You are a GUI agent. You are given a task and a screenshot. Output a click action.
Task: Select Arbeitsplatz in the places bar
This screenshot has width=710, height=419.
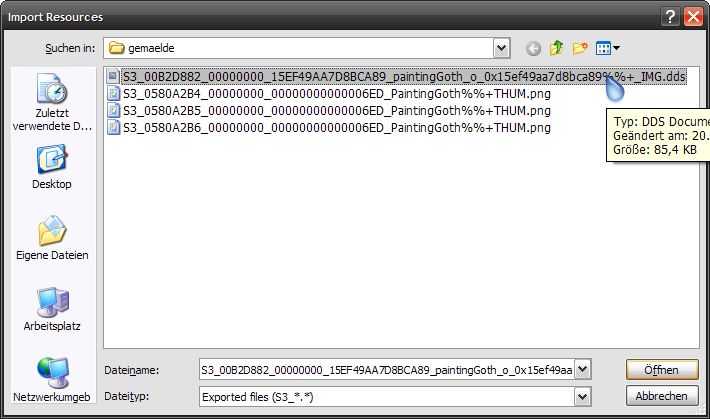tap(51, 309)
